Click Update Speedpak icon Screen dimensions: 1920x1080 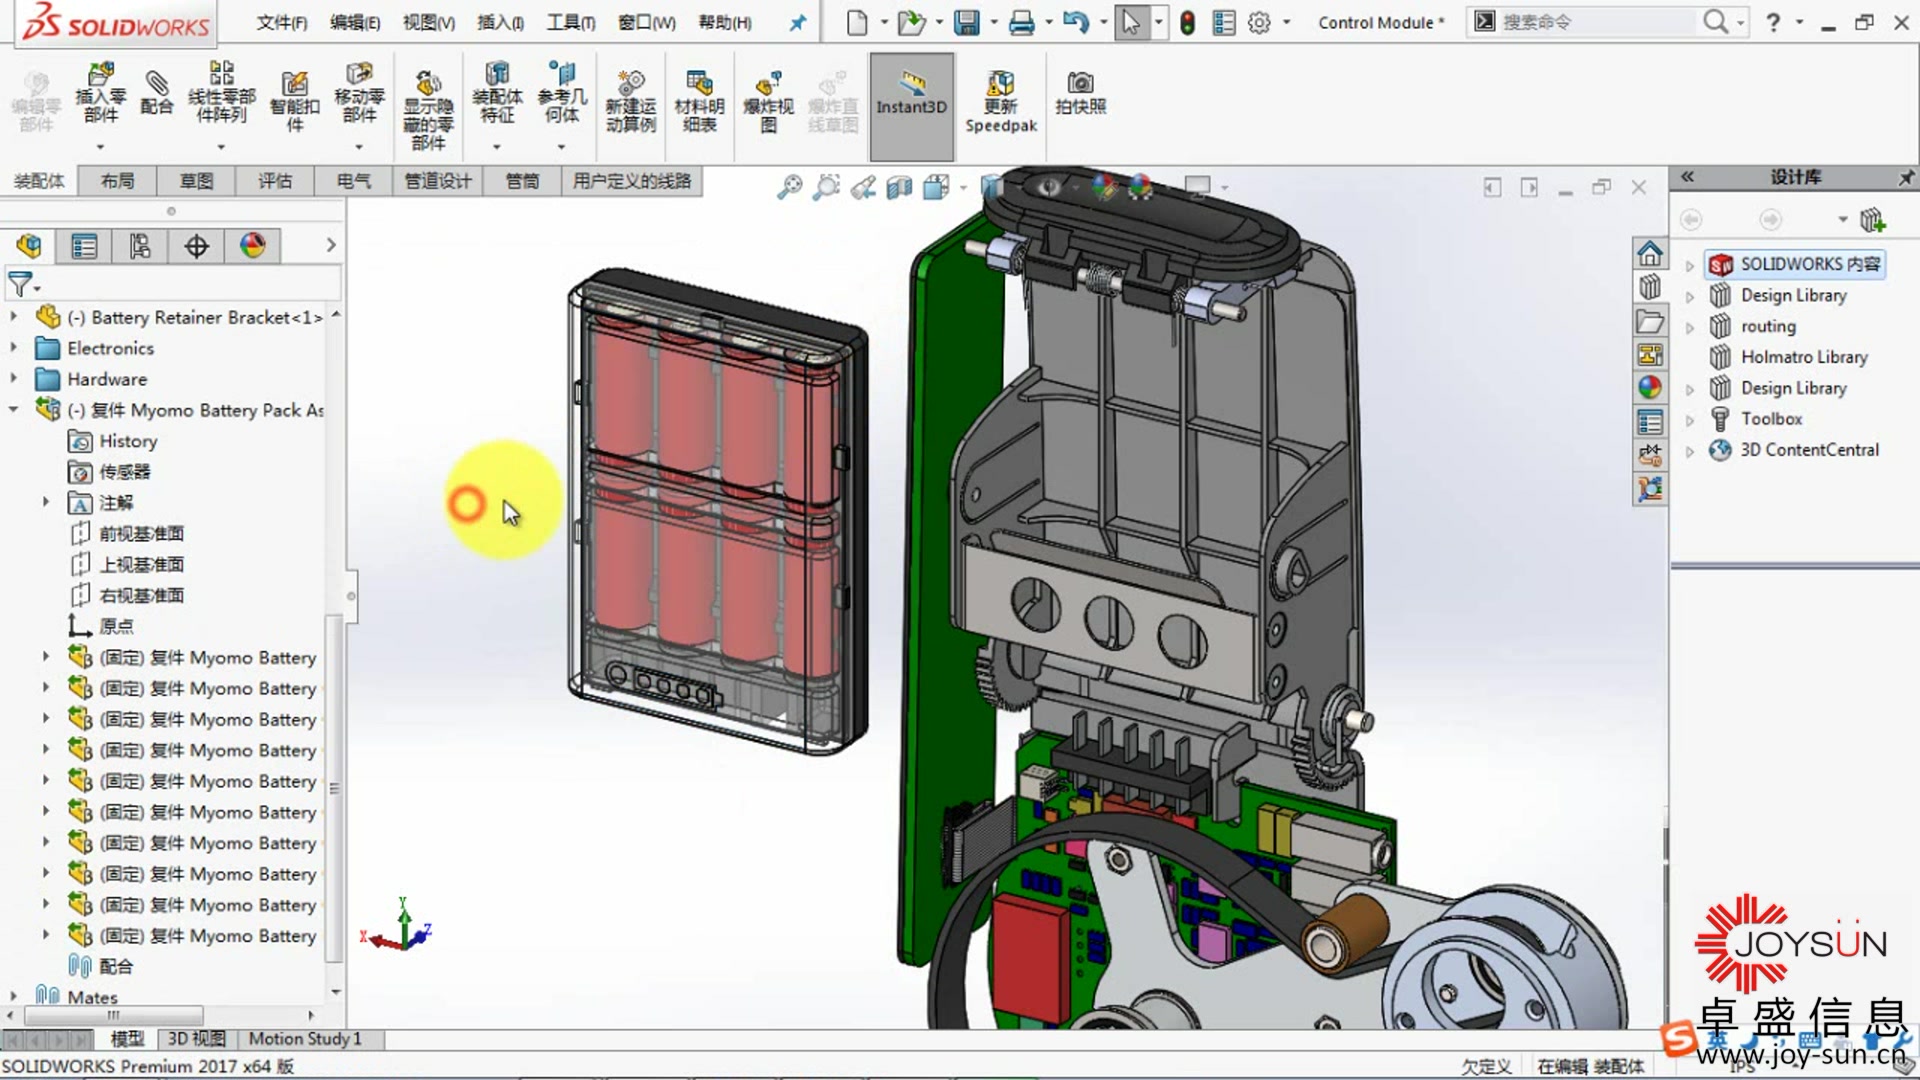tap(1001, 102)
